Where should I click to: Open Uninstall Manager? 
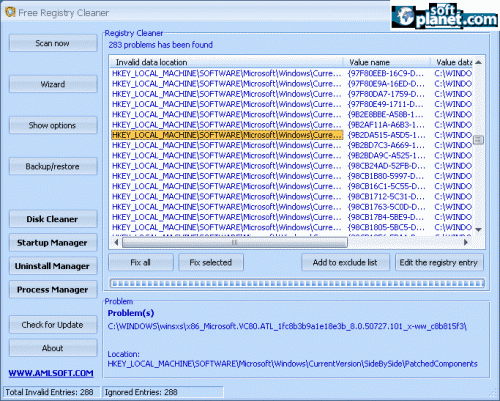[x=53, y=266]
